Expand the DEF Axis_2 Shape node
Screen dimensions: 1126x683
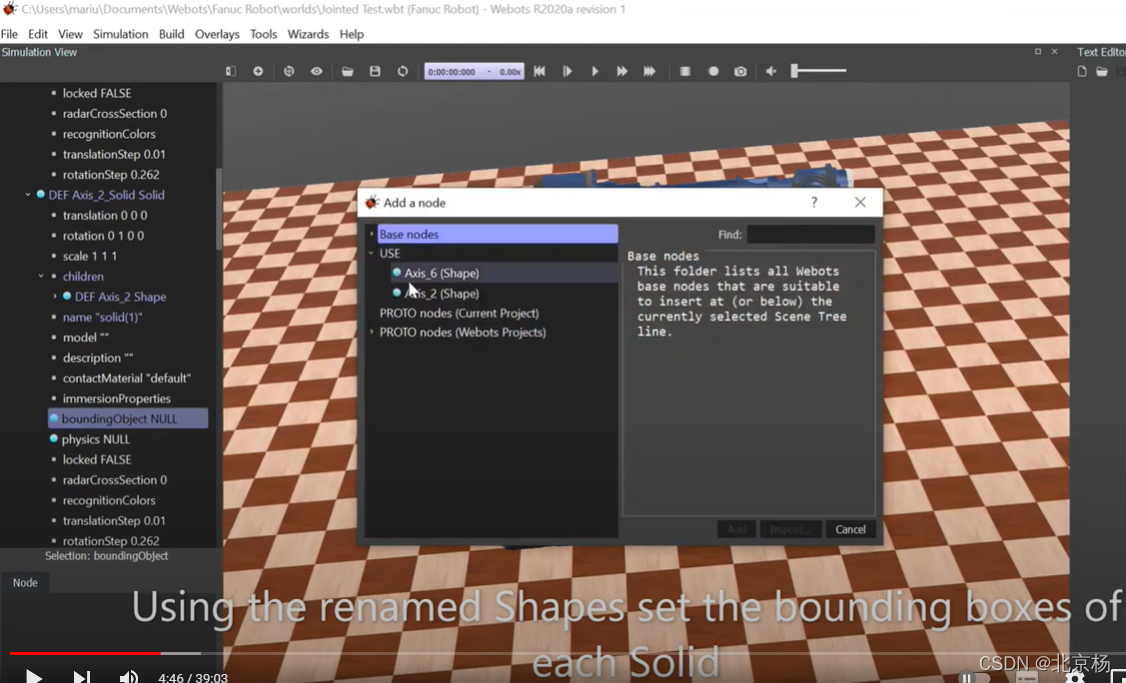[55, 296]
